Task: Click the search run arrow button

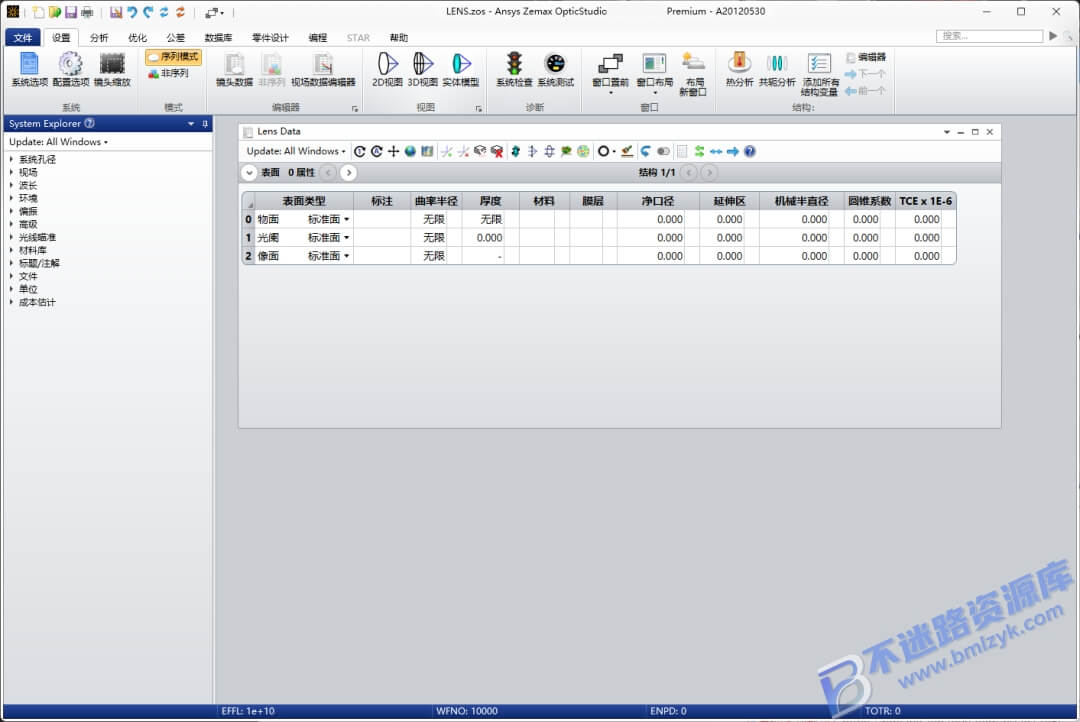Action: [x=1053, y=36]
